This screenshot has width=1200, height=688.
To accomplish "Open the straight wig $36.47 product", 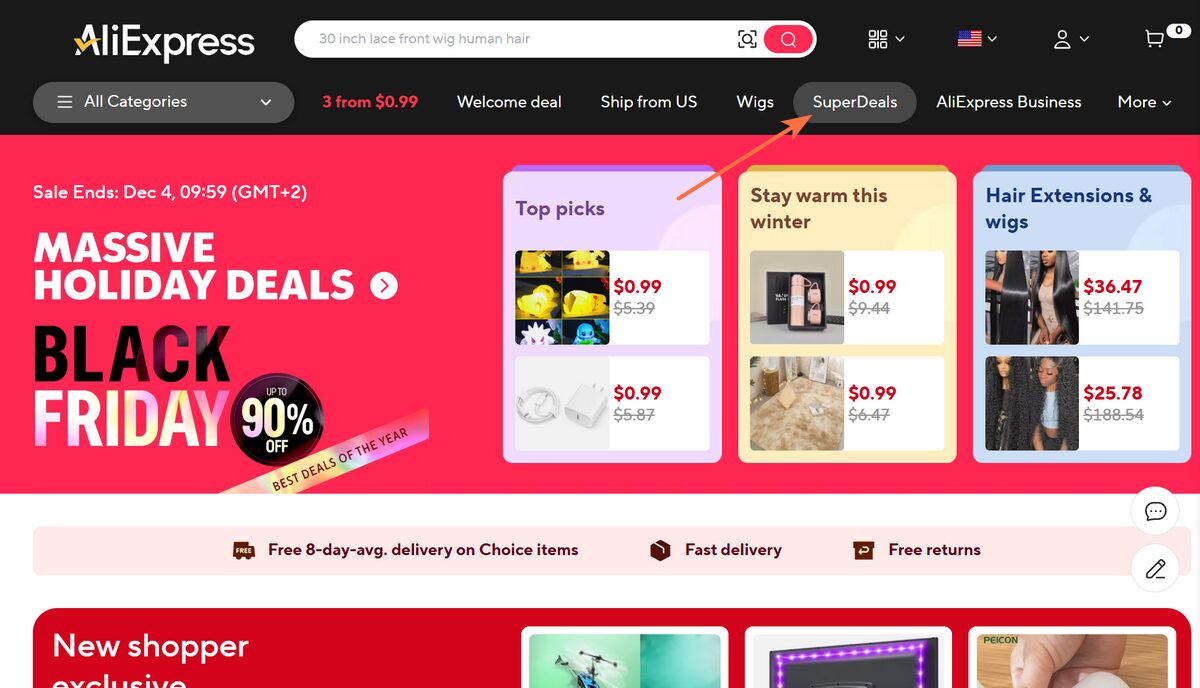I will (1082, 297).
